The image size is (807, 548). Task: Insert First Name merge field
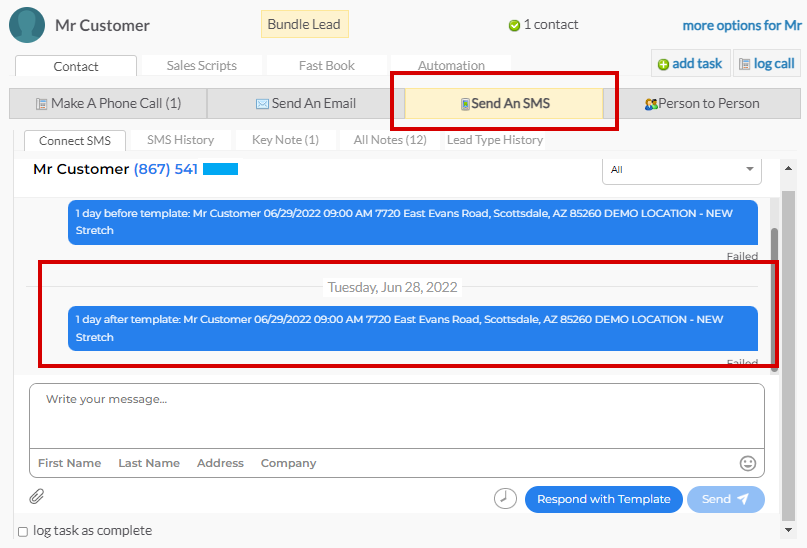[69, 463]
